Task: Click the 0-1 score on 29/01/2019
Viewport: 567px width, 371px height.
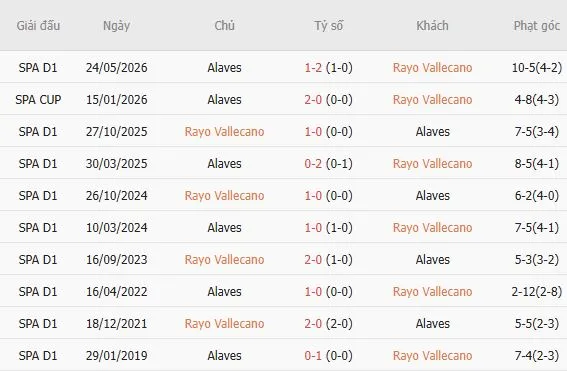Action: [x=313, y=355]
